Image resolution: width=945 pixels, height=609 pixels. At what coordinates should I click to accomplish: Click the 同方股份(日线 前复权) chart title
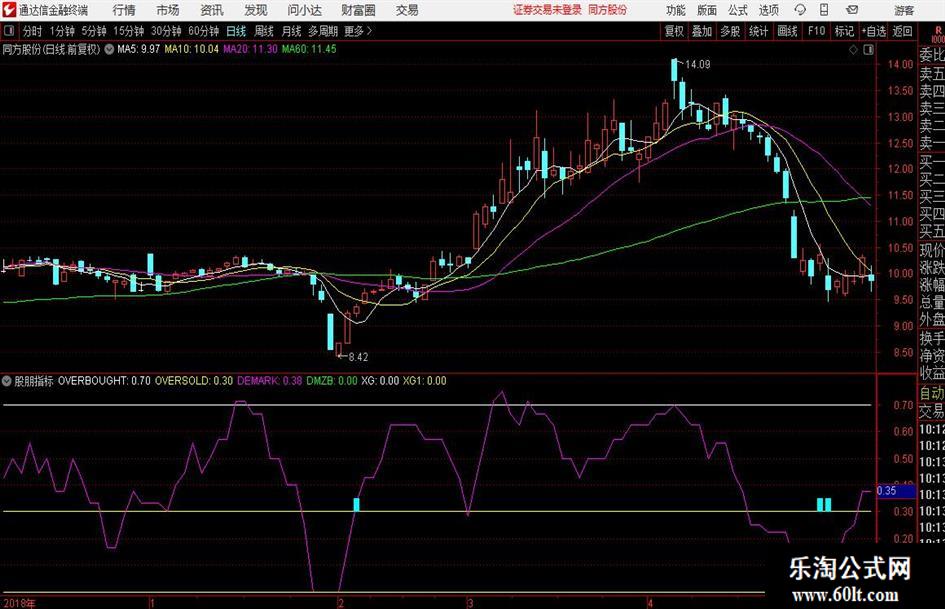coord(51,49)
